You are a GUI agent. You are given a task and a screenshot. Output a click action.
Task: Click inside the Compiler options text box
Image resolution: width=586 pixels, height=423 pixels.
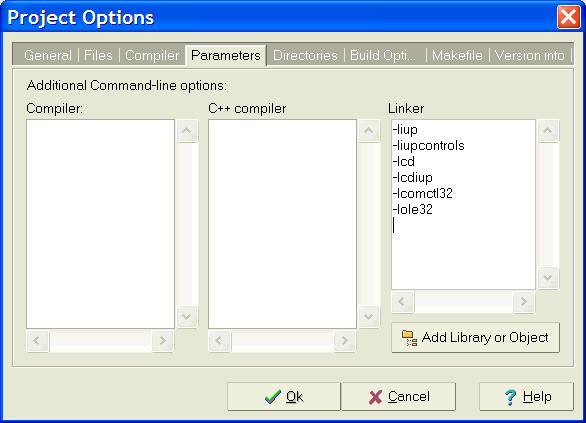pyautogui.click(x=101, y=224)
